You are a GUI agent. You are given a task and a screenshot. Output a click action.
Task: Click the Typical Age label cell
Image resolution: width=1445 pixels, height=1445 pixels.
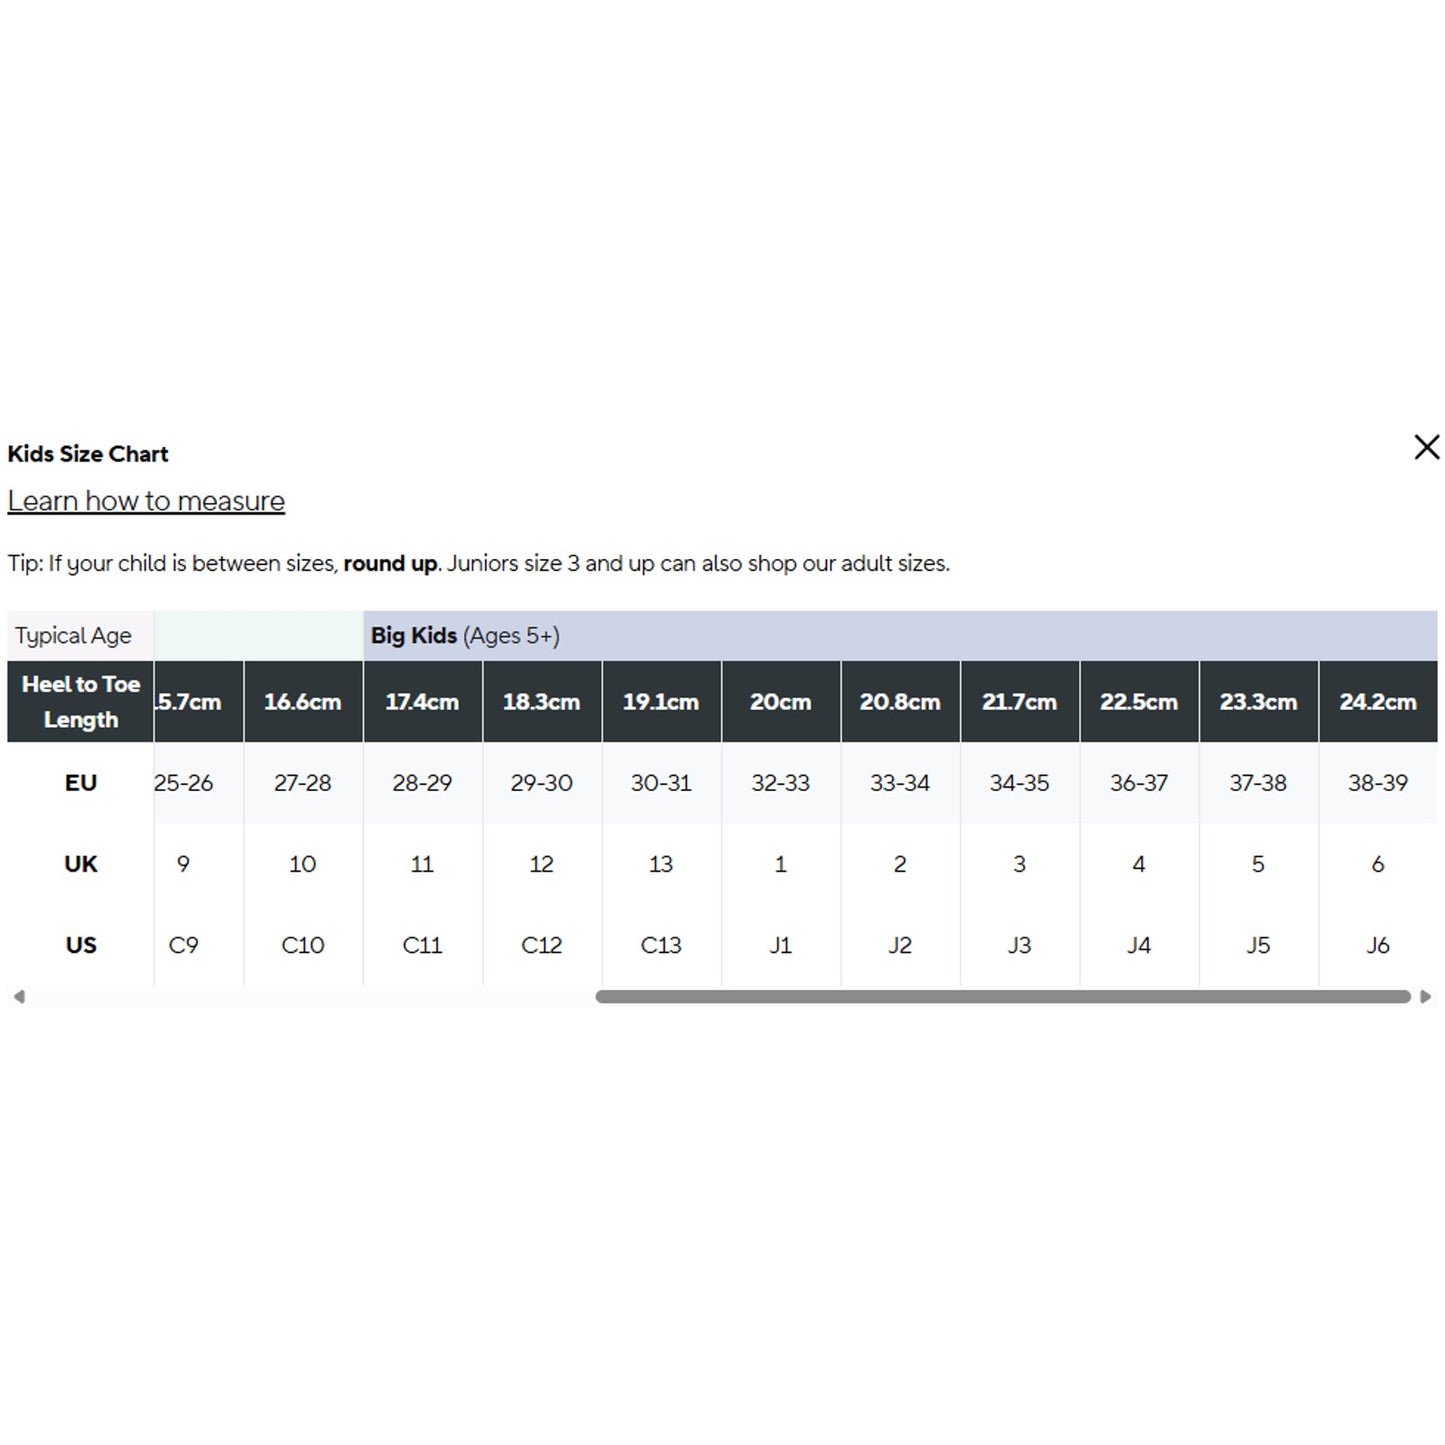74,636
